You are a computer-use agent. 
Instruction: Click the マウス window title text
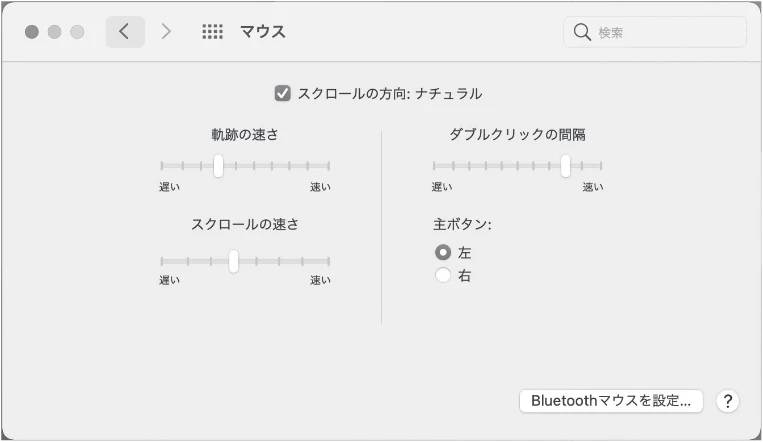click(x=263, y=32)
